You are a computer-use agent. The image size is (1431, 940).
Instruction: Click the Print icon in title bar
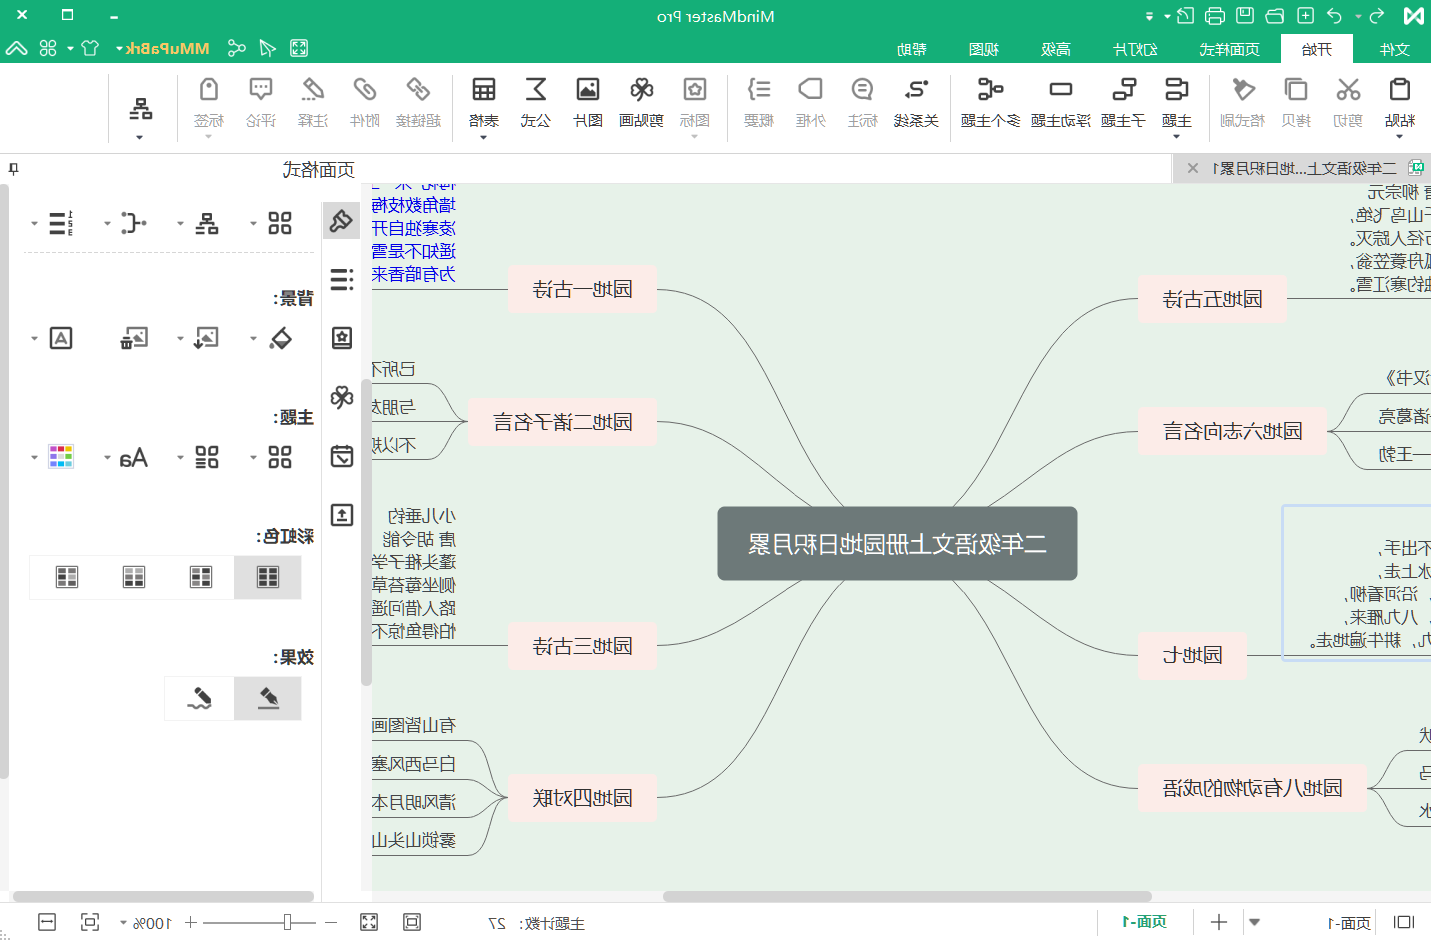click(1215, 16)
